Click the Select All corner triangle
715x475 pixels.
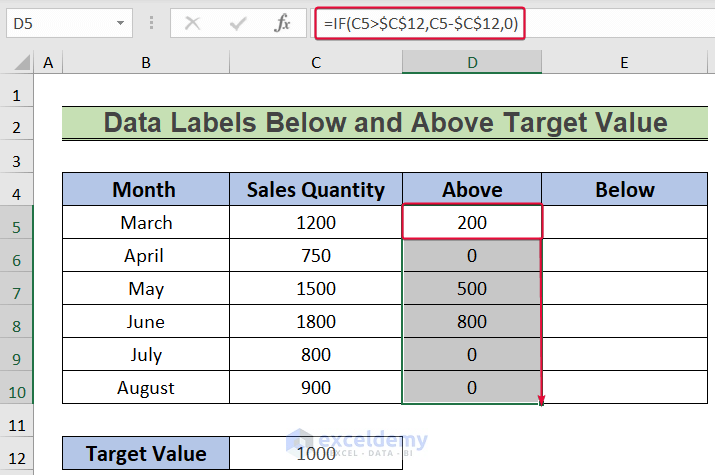click(x=17, y=64)
